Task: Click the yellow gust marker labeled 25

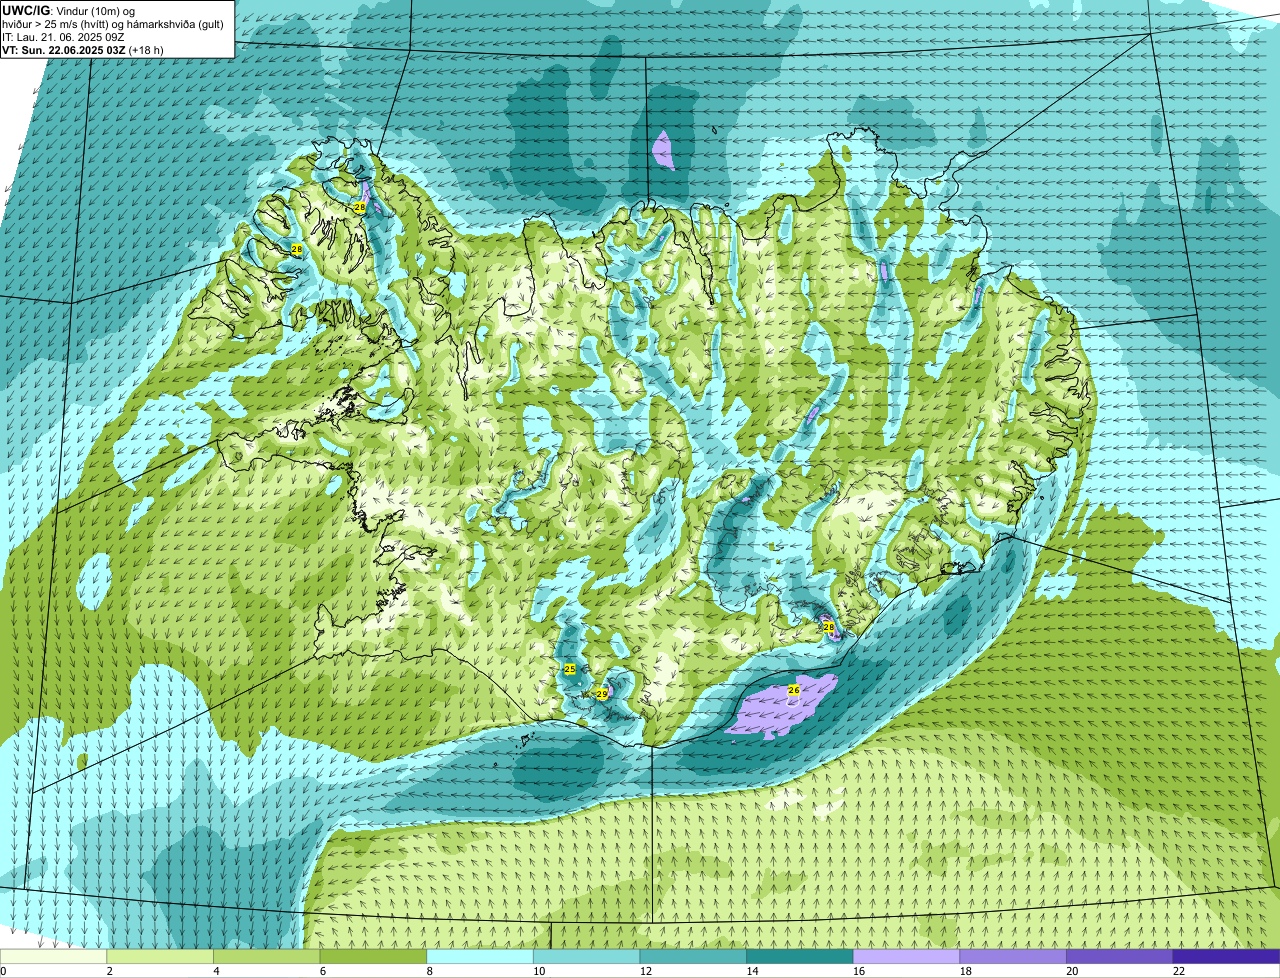Action: click(570, 669)
